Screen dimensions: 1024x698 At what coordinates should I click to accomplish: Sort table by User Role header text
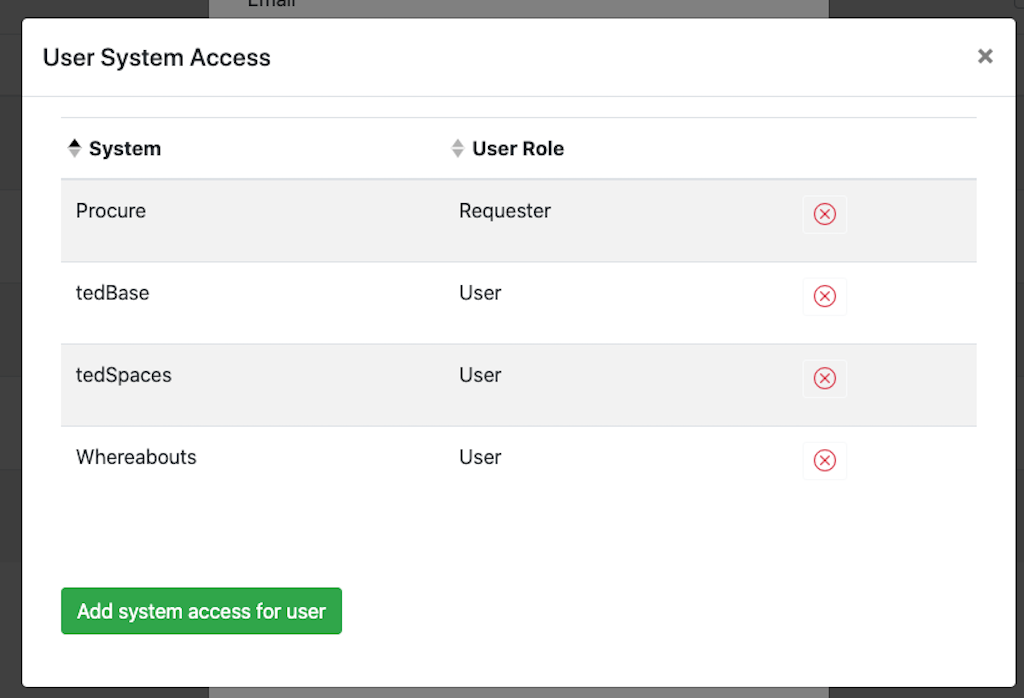(x=518, y=149)
